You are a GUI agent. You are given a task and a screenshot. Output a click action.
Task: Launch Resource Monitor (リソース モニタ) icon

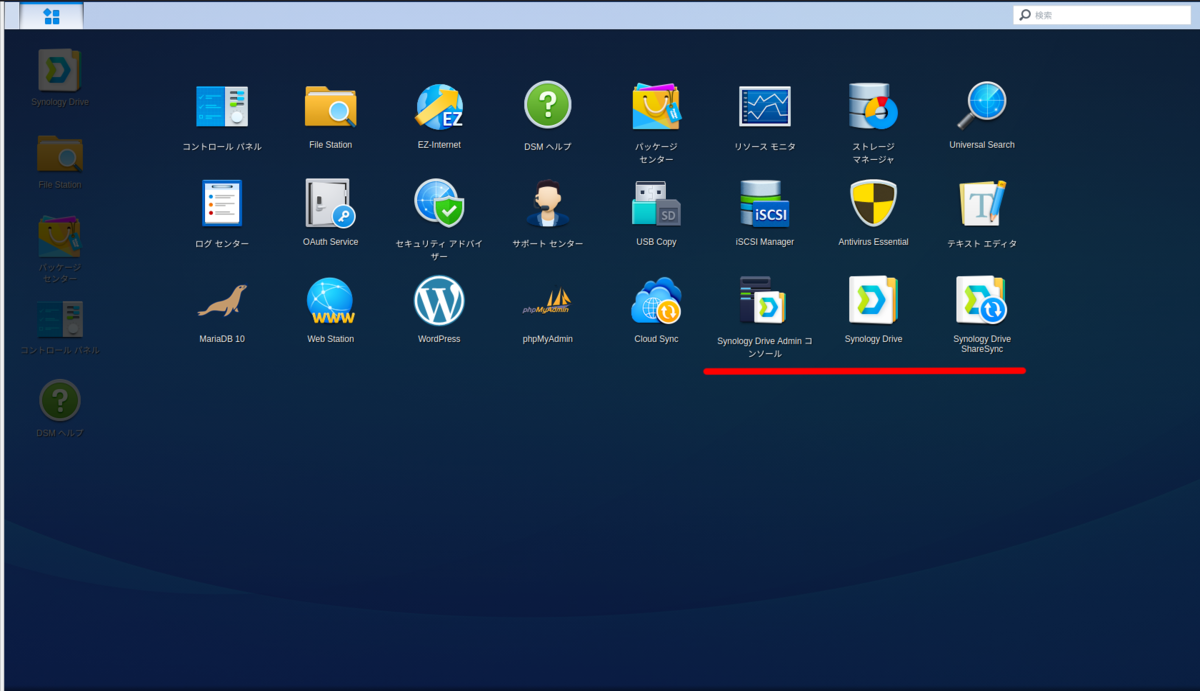point(765,106)
